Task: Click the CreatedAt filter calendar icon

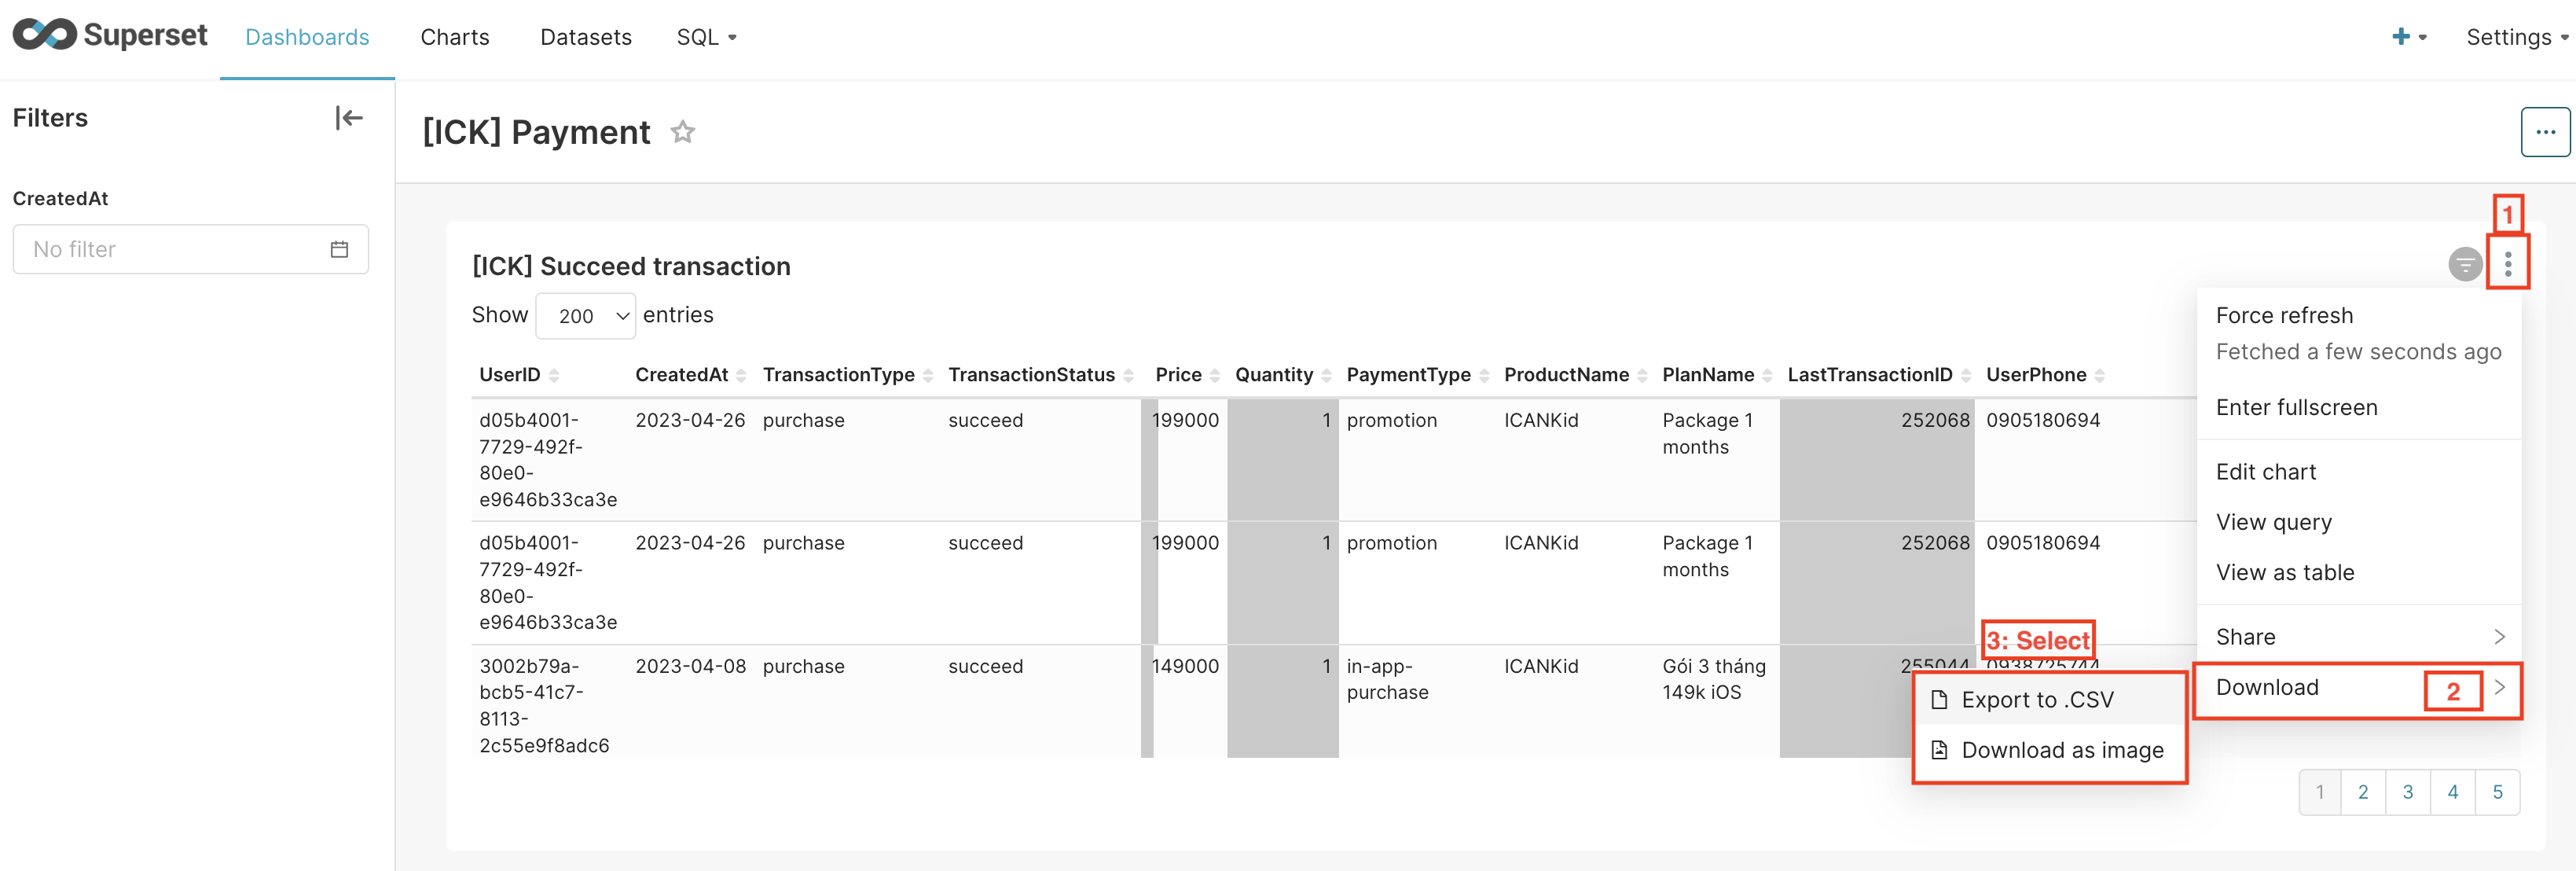Action: (x=340, y=249)
